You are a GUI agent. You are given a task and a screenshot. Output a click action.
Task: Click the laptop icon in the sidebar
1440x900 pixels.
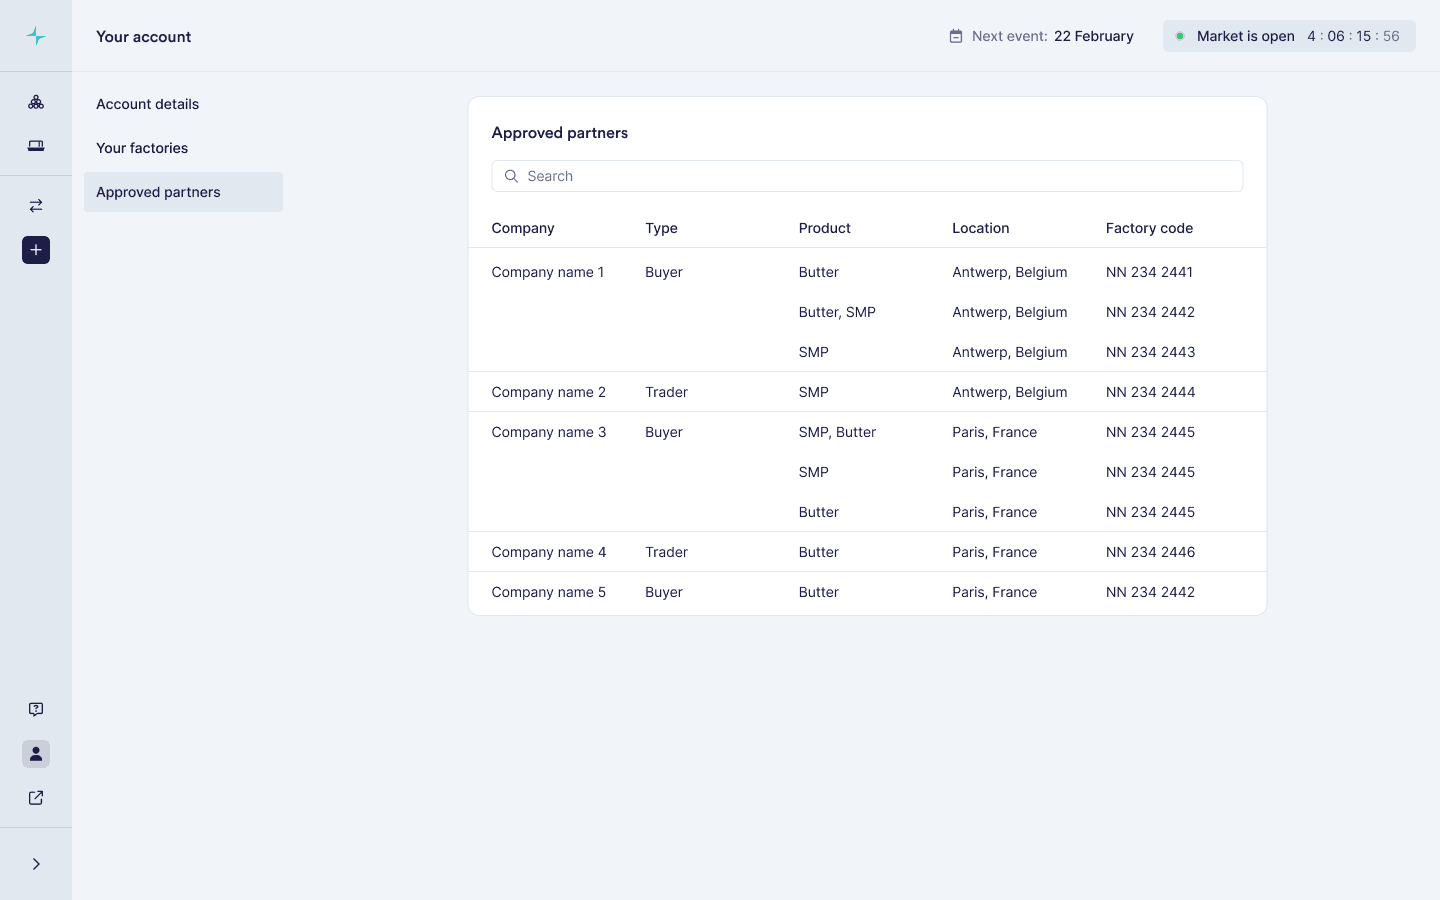coord(36,146)
